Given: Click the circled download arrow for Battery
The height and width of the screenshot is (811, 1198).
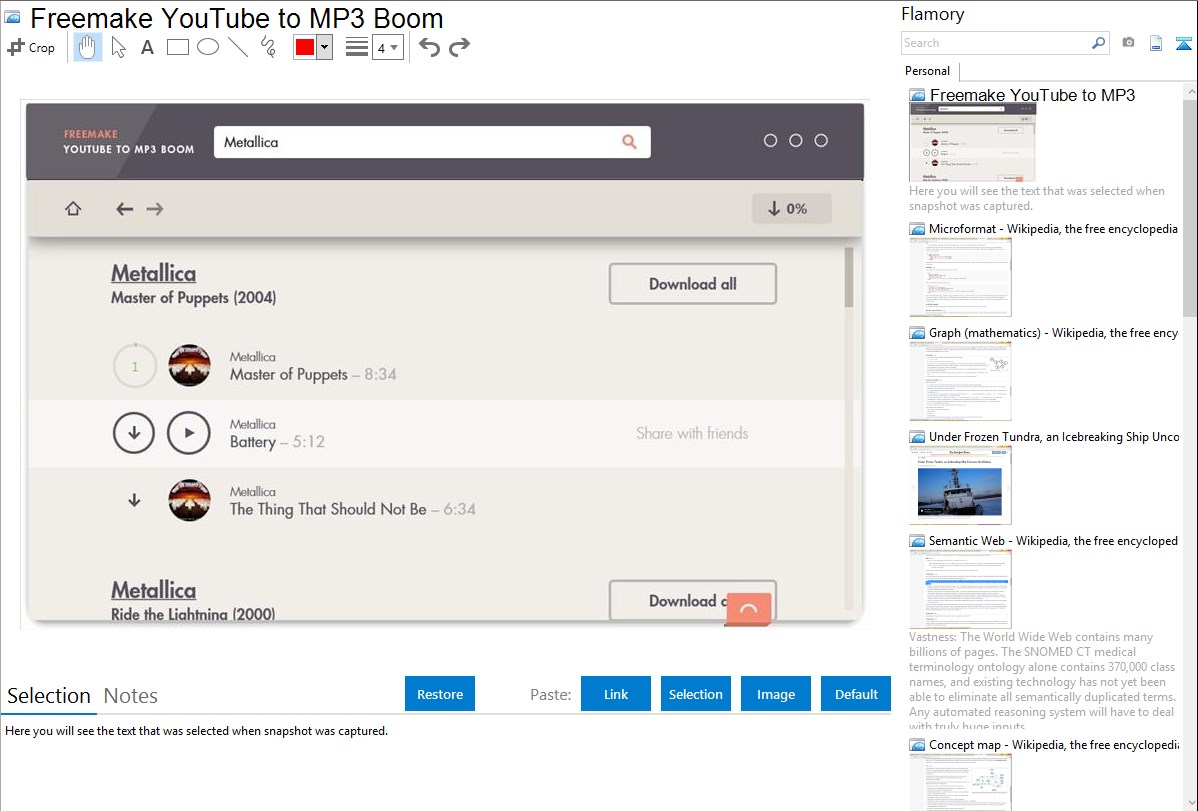Looking at the screenshot, I should (134, 433).
